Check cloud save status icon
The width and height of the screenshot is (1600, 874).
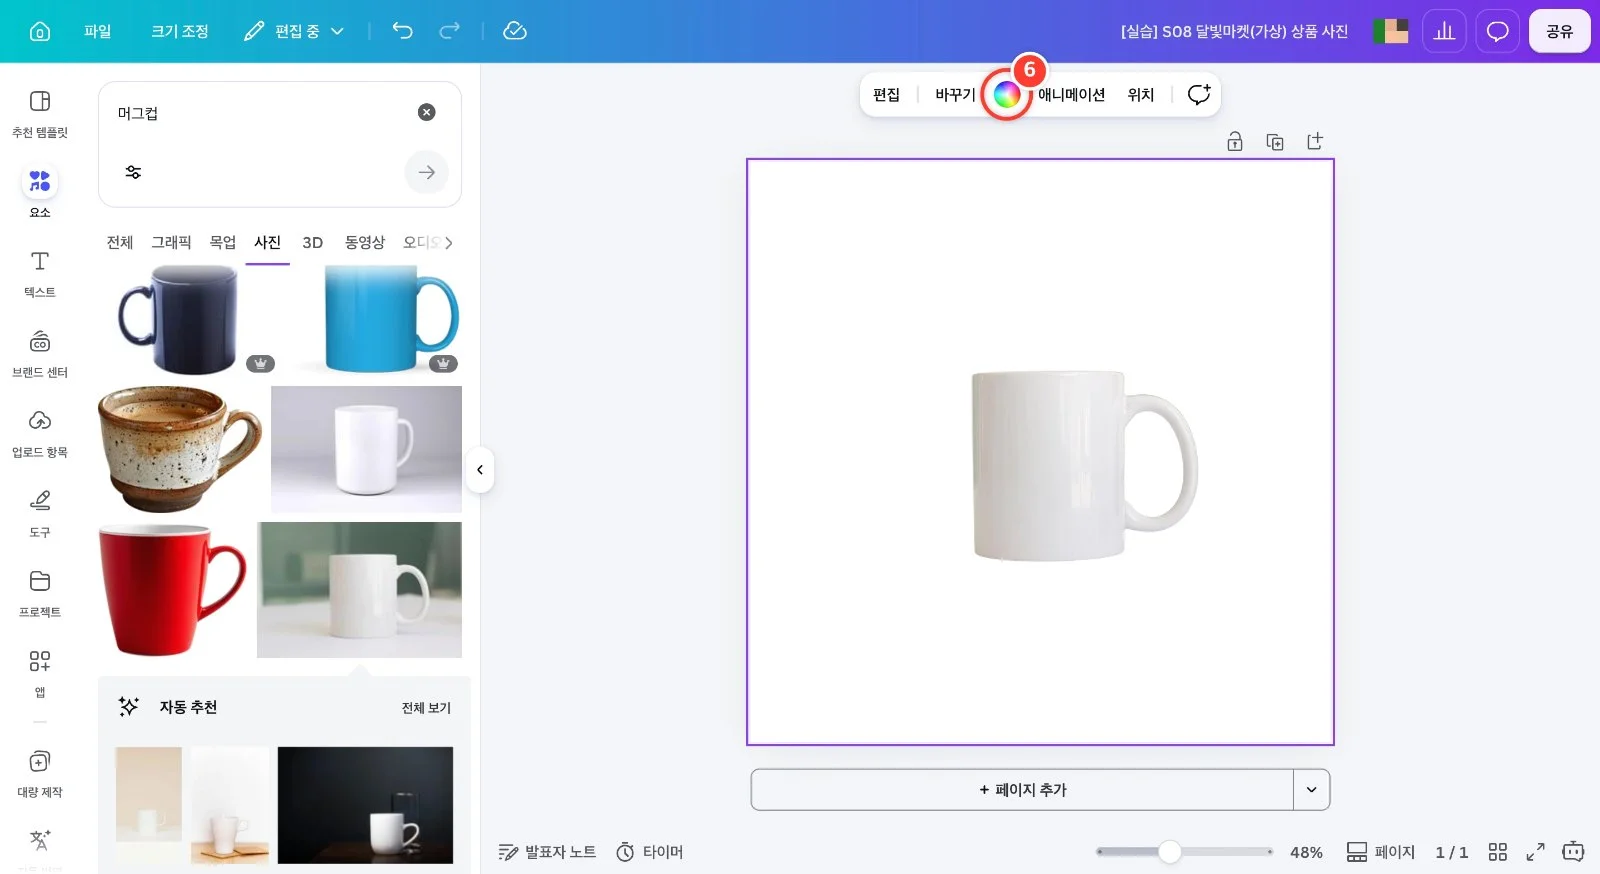pos(515,31)
